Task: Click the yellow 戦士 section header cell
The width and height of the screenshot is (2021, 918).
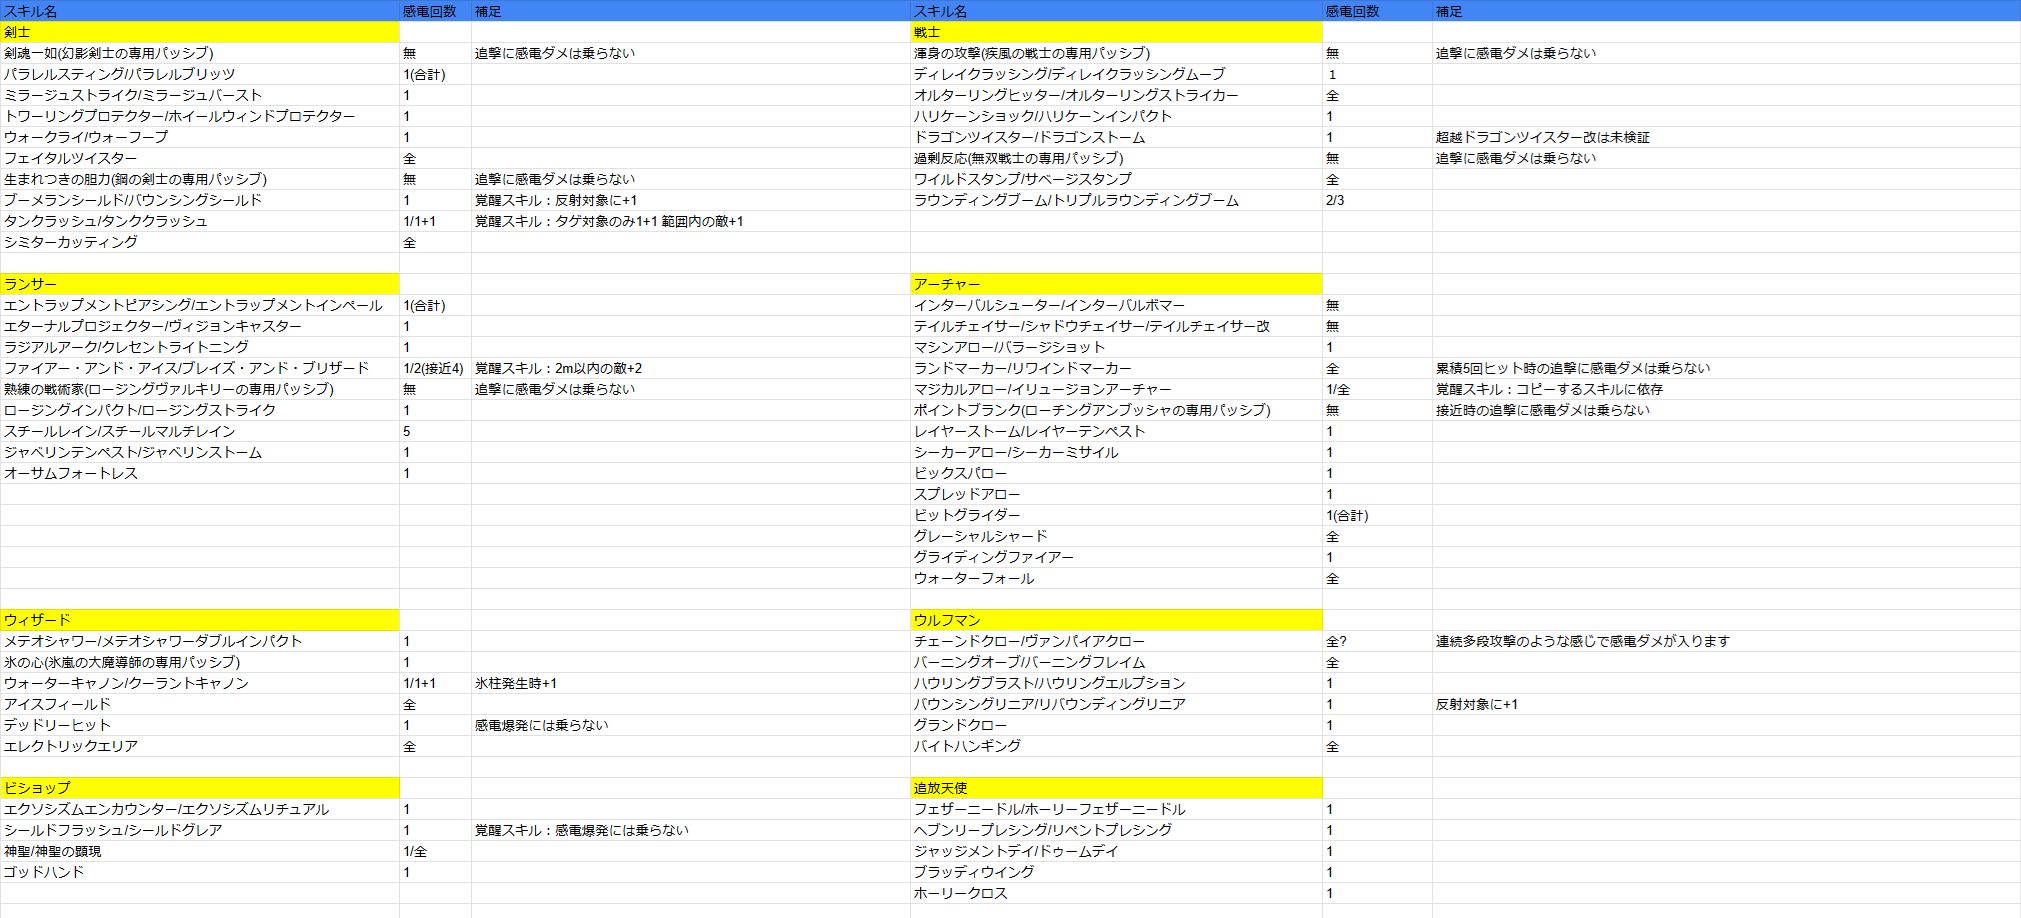Action: pyautogui.click(x=1115, y=32)
